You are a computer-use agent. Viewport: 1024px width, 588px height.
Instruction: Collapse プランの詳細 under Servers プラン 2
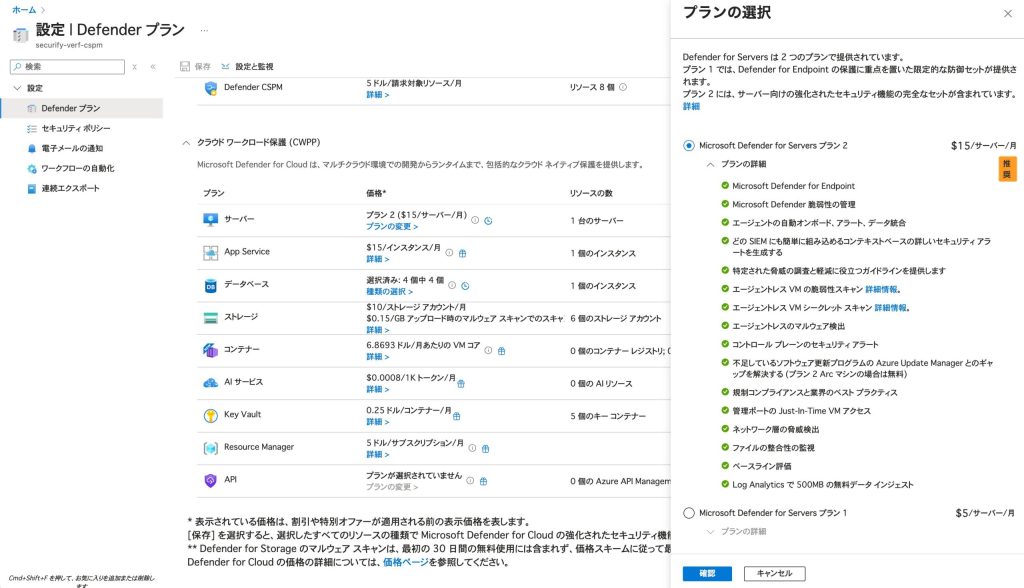(710, 164)
